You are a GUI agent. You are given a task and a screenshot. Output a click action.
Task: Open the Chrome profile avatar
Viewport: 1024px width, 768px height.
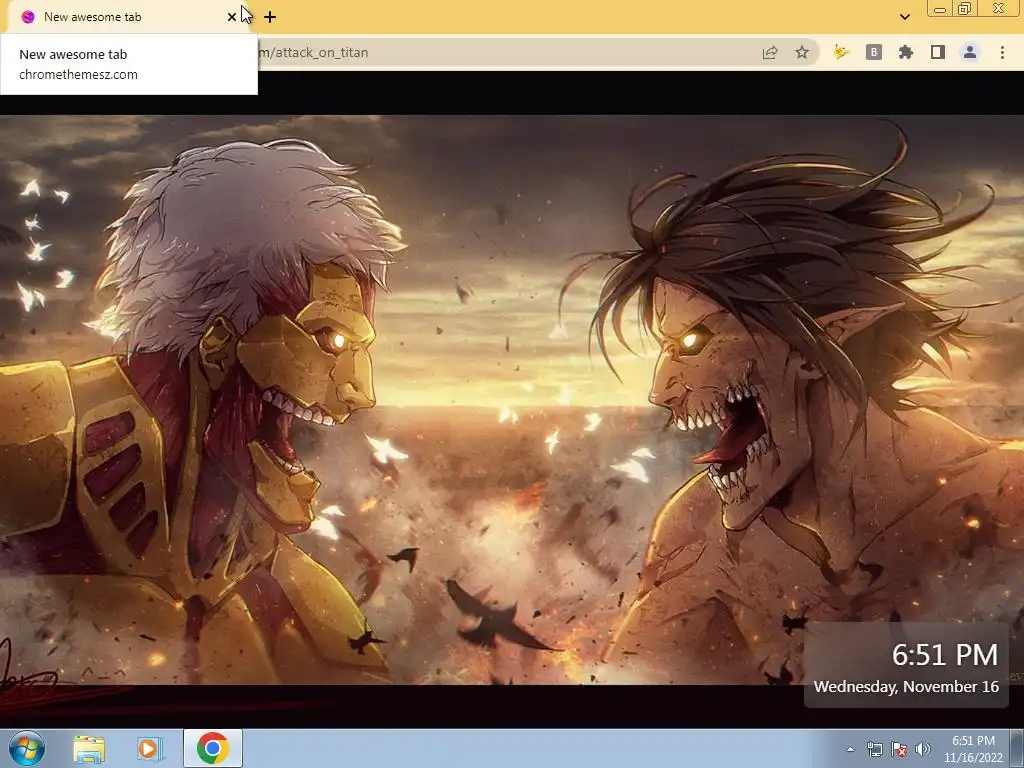click(970, 52)
